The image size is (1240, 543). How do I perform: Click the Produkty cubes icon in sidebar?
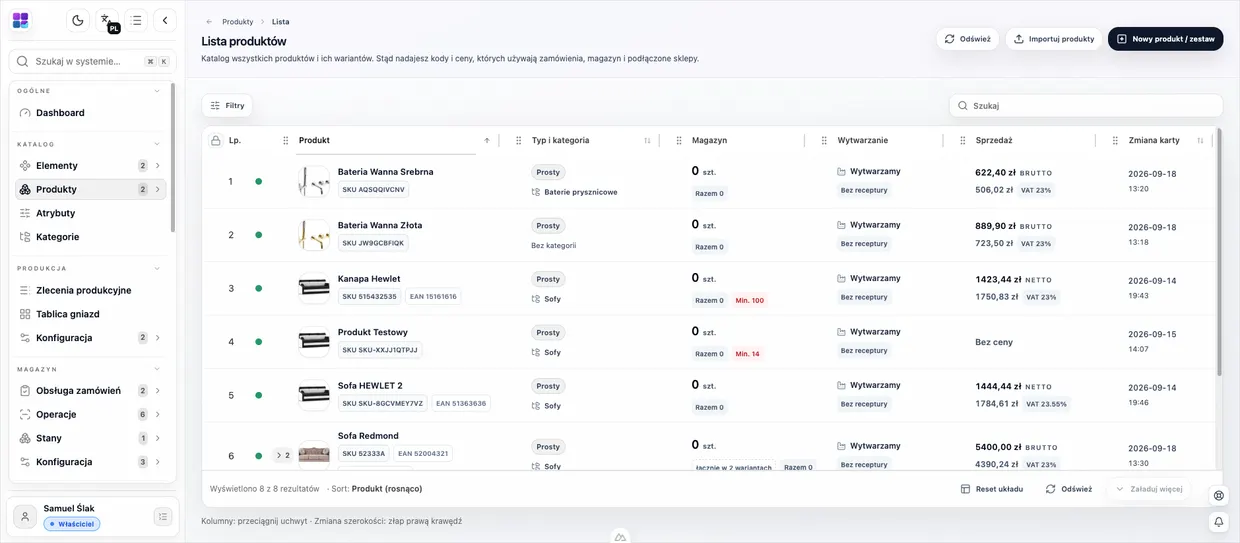pos(26,189)
